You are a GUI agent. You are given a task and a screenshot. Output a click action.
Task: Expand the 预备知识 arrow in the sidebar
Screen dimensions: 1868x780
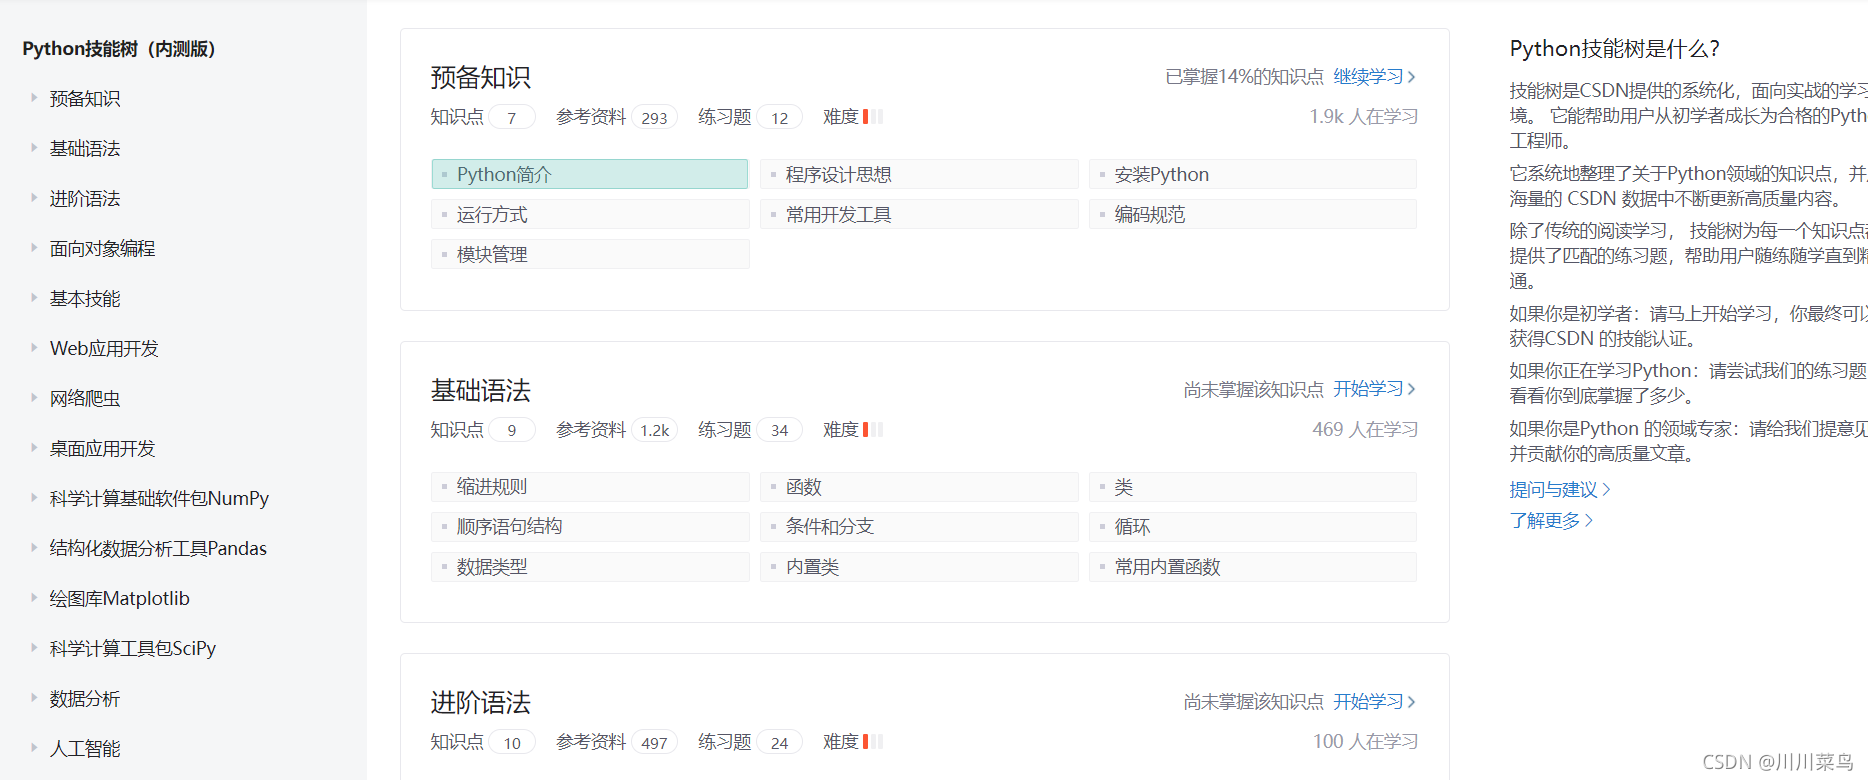pyautogui.click(x=34, y=98)
